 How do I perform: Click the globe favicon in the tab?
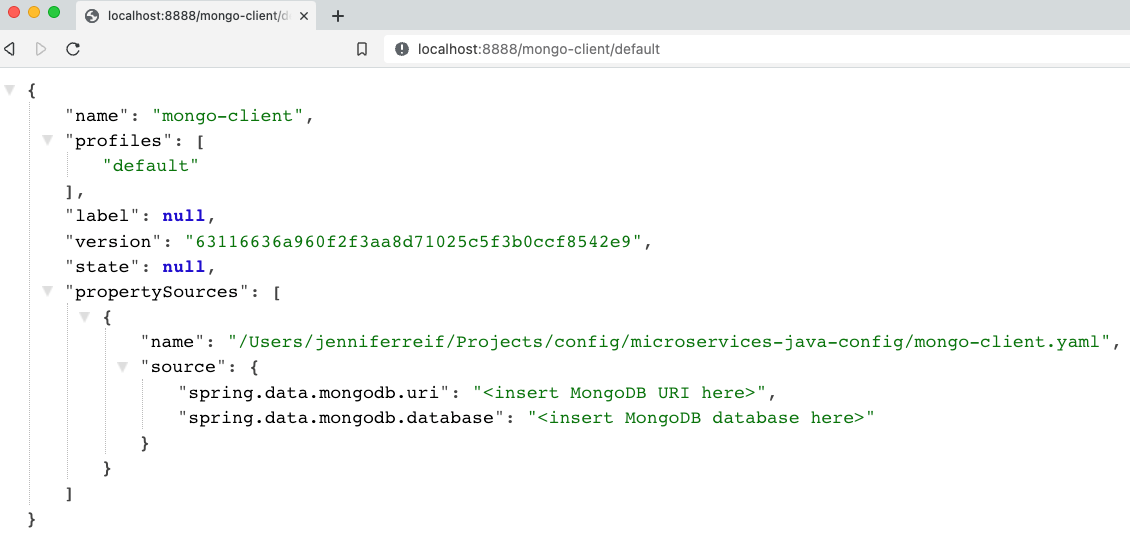92,16
